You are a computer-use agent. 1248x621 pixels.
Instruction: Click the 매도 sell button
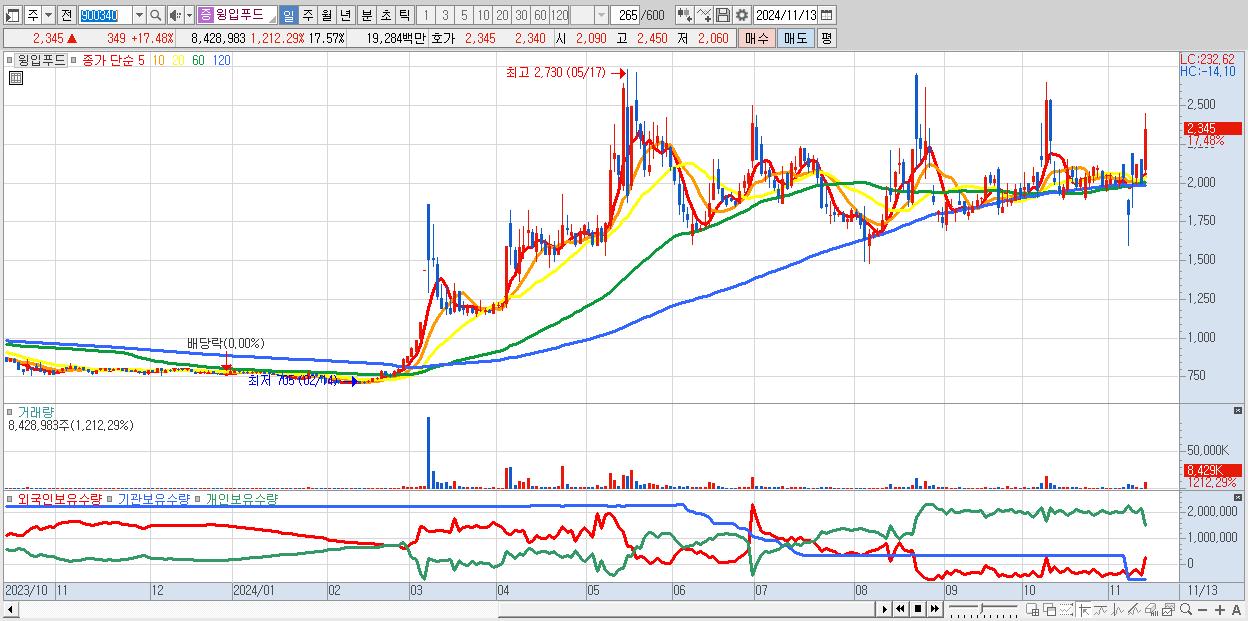[x=795, y=38]
